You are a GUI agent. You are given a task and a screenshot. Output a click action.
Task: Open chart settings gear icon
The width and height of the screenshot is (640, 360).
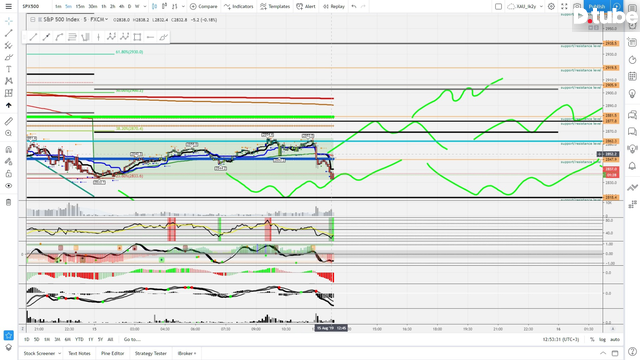coord(551,7)
